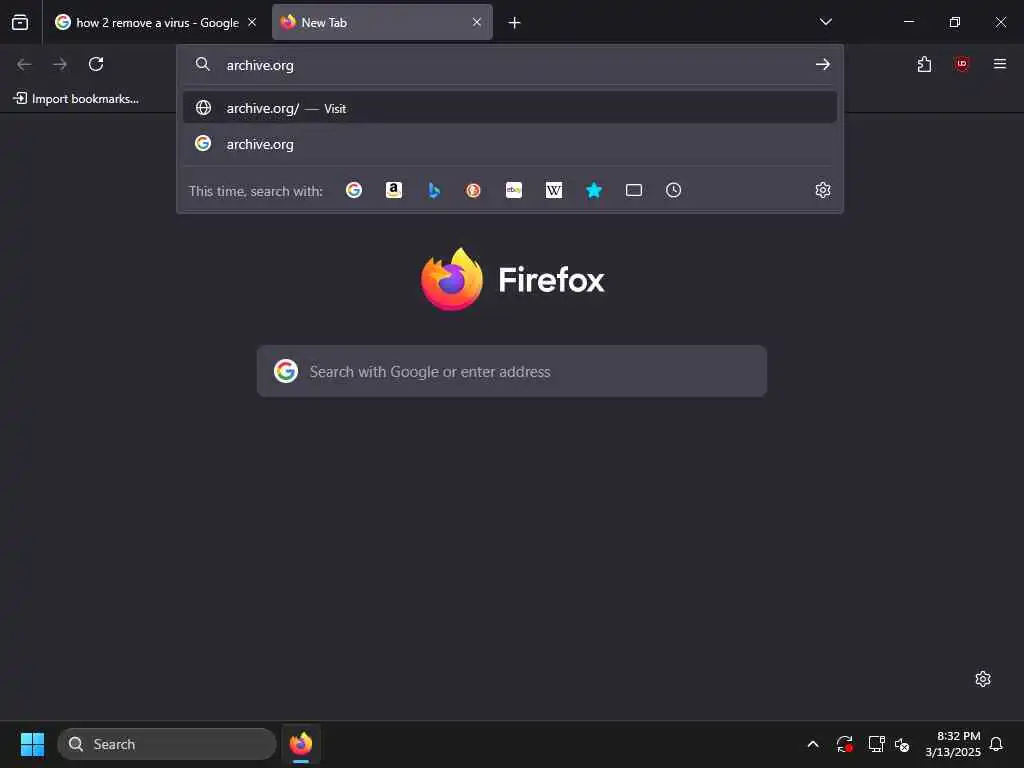Viewport: 1024px width, 768px height.
Task: Click the Go arrow in address bar
Action: (x=823, y=64)
